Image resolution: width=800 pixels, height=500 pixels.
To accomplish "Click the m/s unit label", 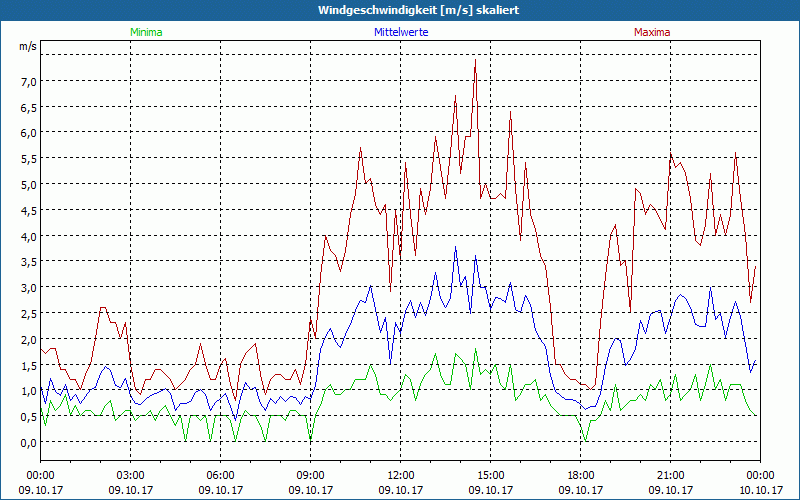I will pos(28,46).
